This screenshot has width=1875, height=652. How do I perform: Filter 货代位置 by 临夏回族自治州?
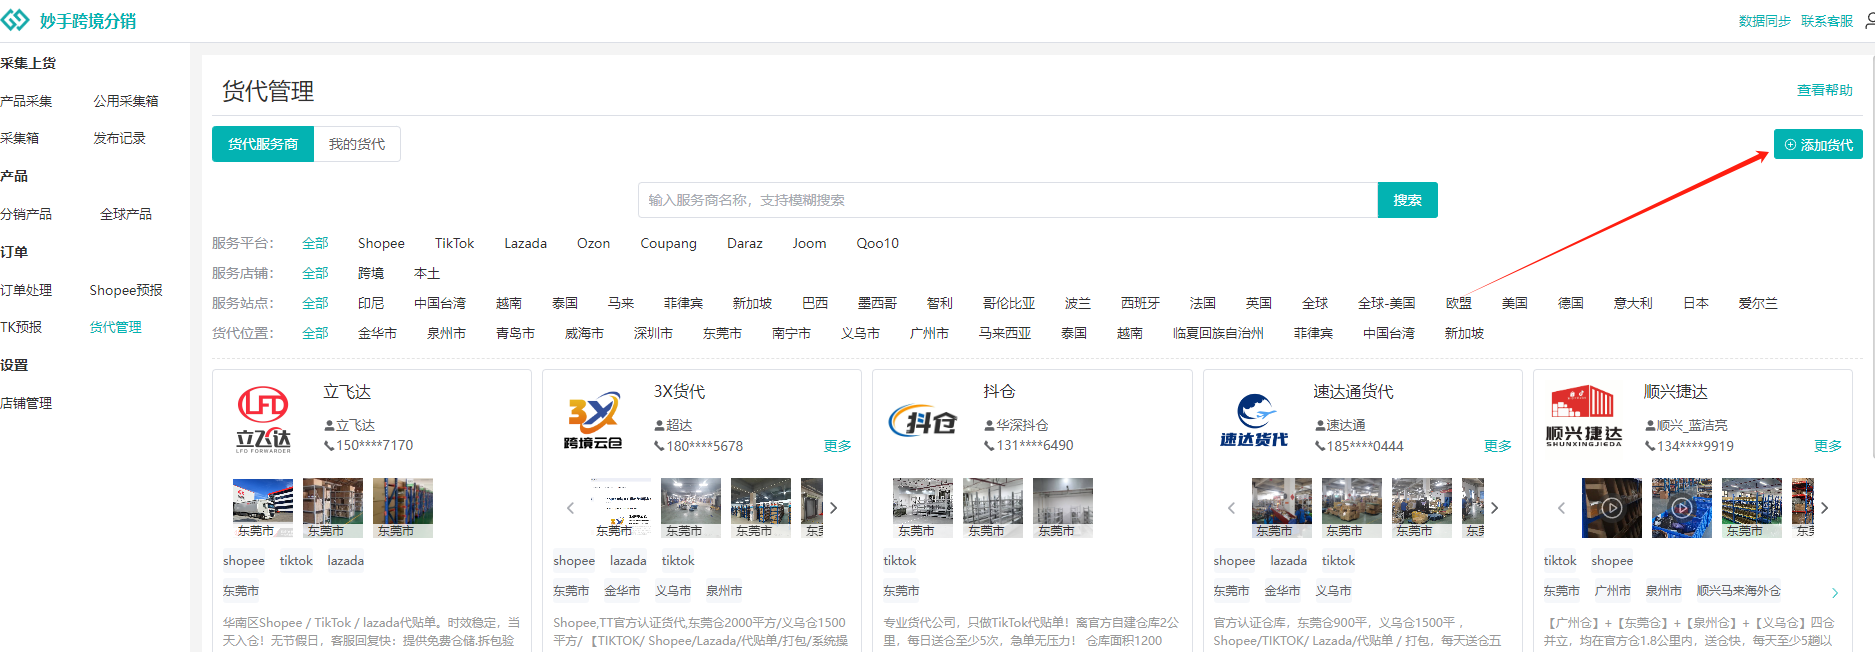click(x=1218, y=333)
